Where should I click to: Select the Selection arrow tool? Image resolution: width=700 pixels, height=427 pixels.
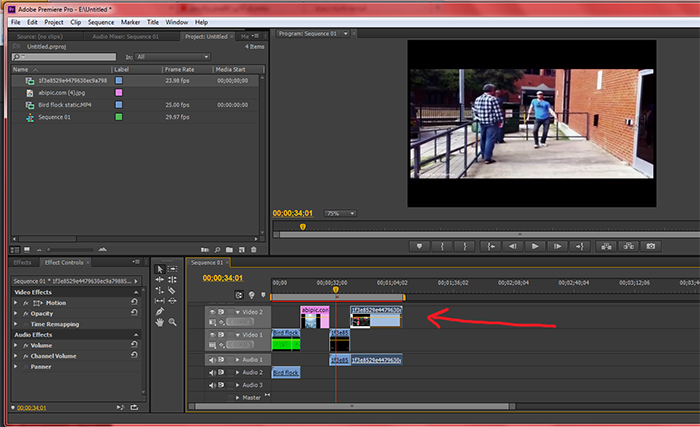pyautogui.click(x=160, y=269)
